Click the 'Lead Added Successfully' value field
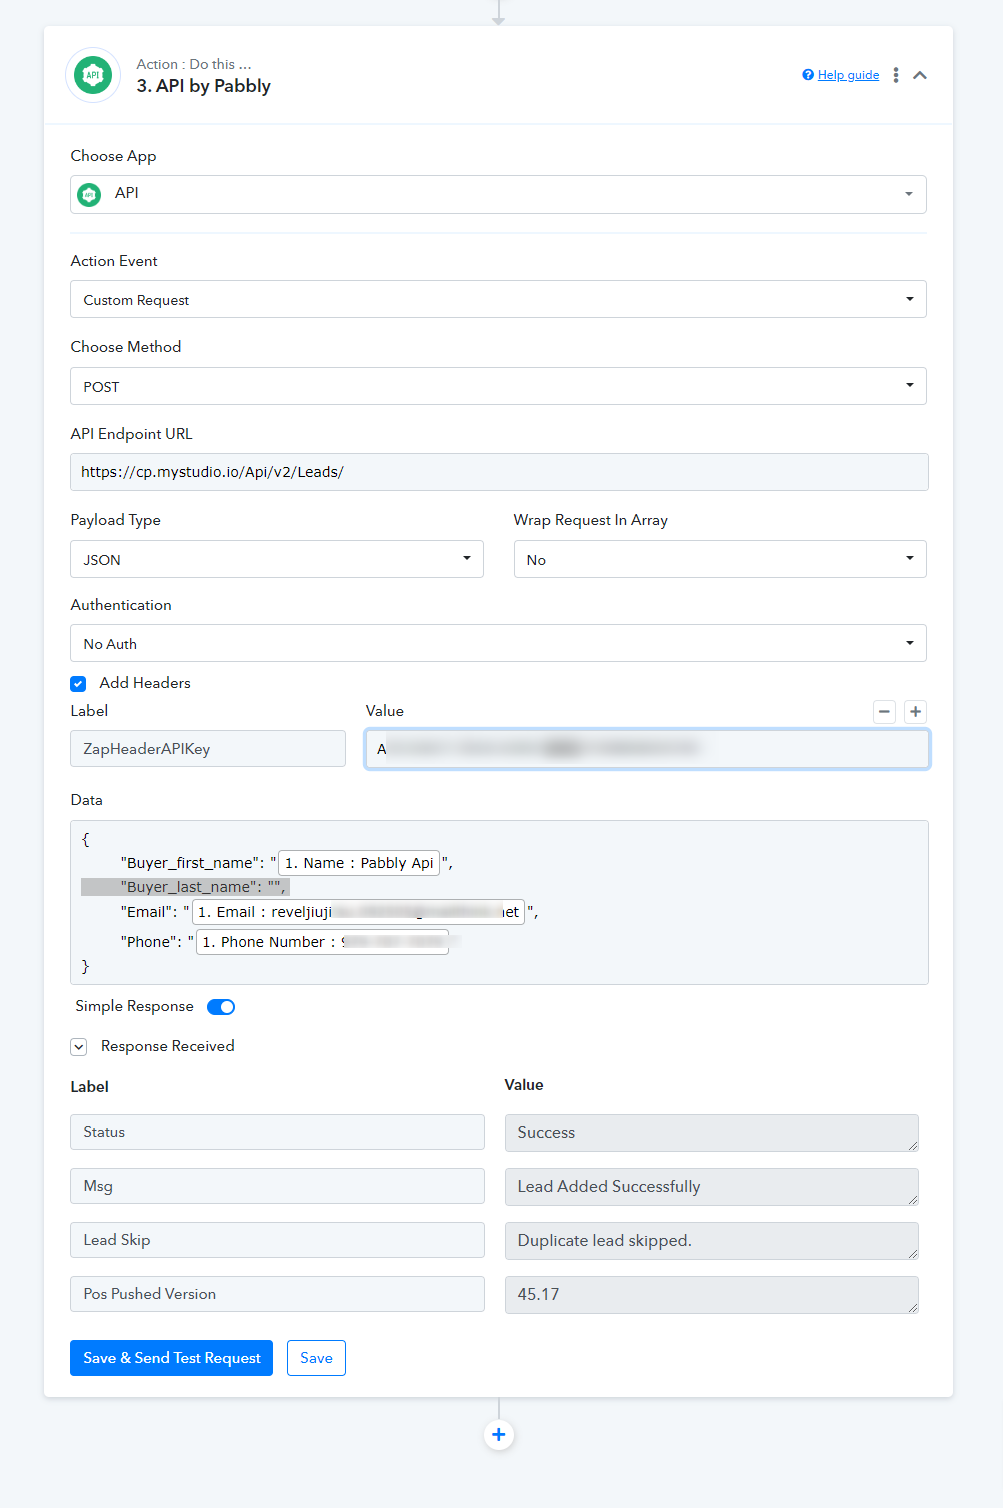 (712, 1187)
